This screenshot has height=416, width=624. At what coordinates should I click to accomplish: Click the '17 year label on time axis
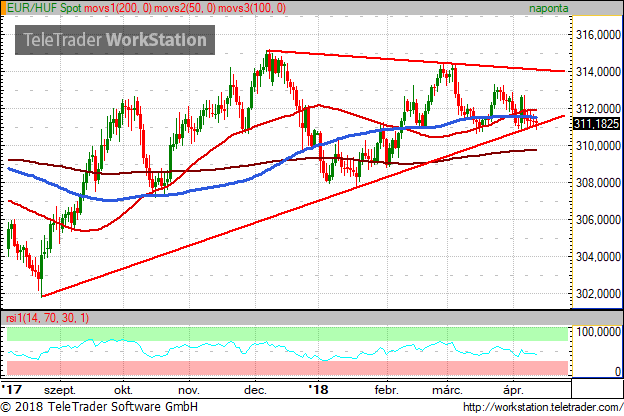pyautogui.click(x=12, y=389)
